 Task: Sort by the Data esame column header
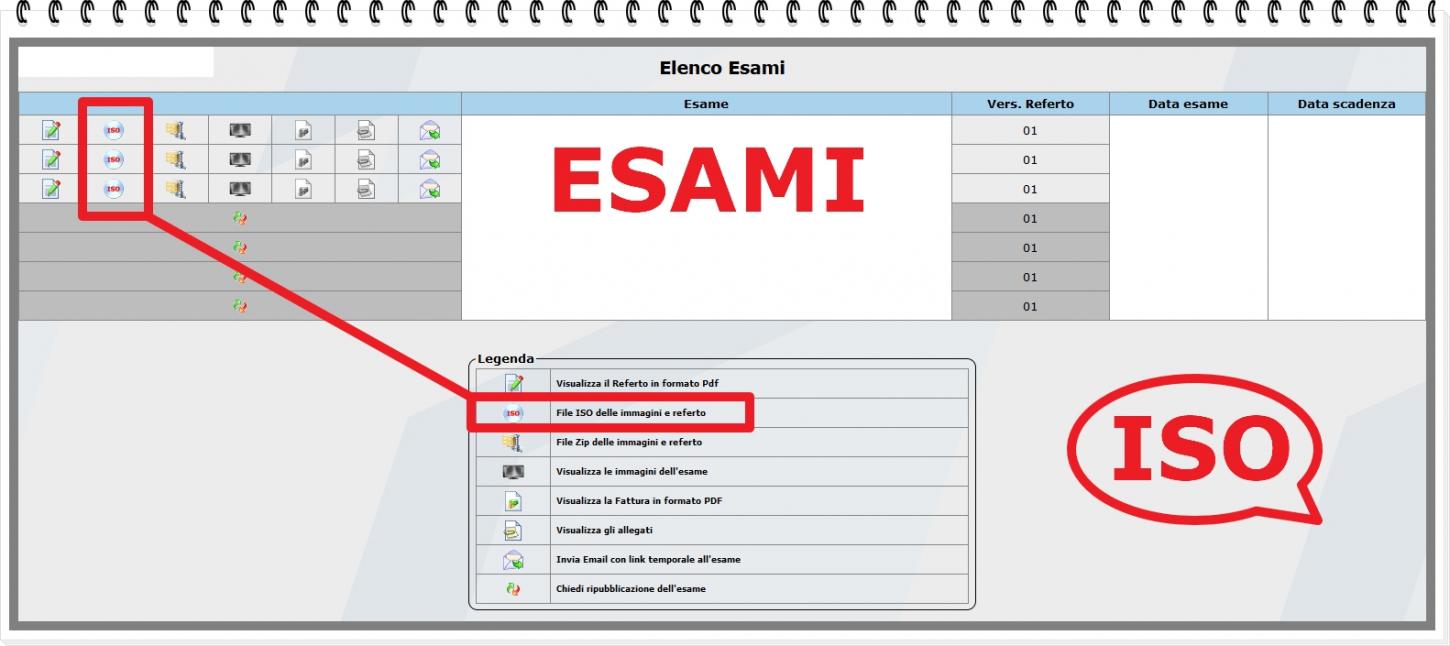click(1188, 103)
